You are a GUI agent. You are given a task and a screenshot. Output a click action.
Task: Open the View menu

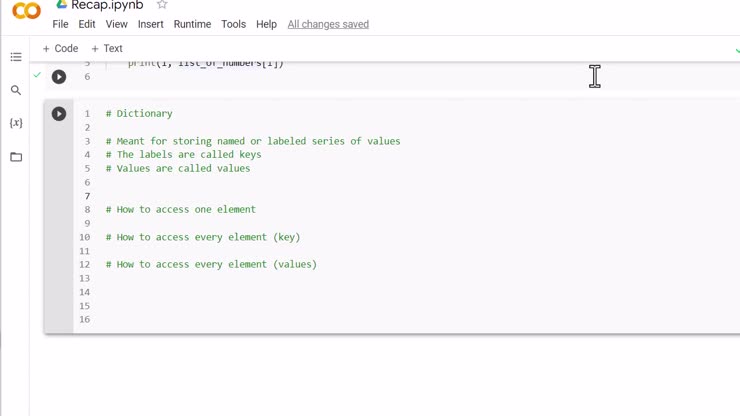coord(117,24)
